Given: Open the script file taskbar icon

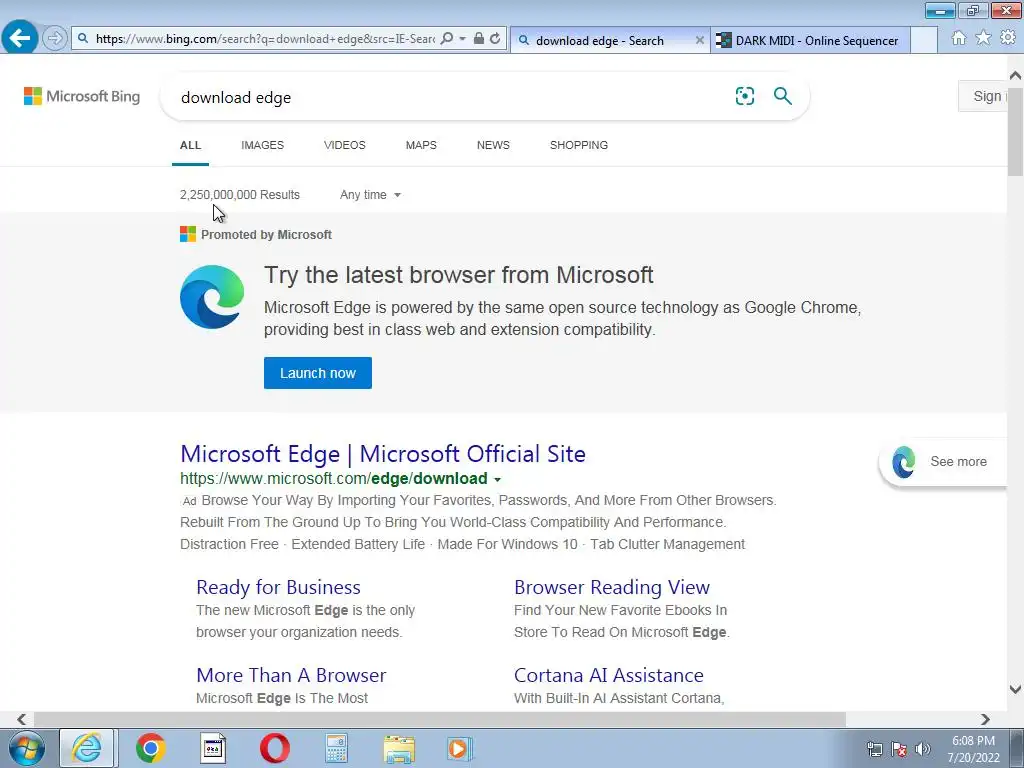Looking at the screenshot, I should tap(212, 748).
